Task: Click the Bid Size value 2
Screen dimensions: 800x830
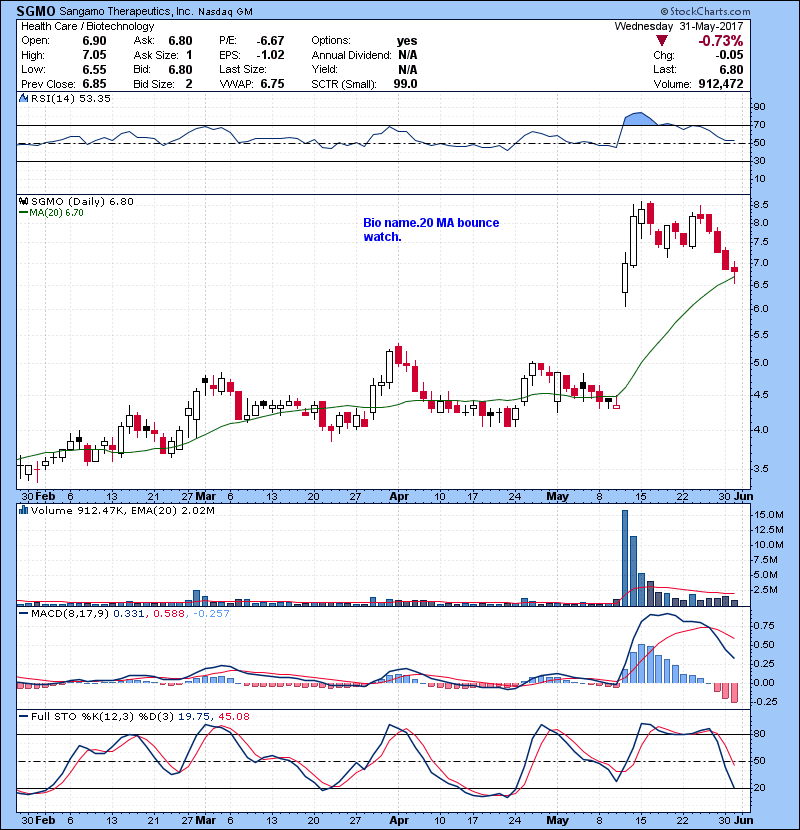Action: point(189,84)
